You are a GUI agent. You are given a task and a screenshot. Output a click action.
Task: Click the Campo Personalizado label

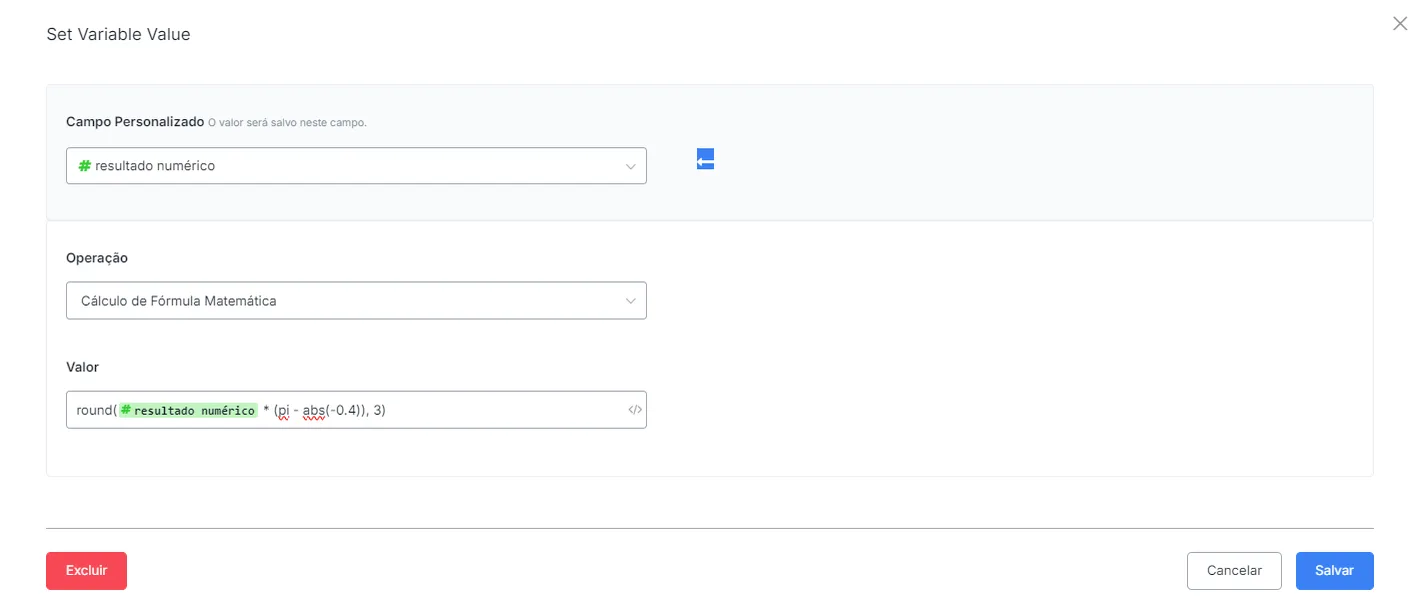click(x=135, y=122)
